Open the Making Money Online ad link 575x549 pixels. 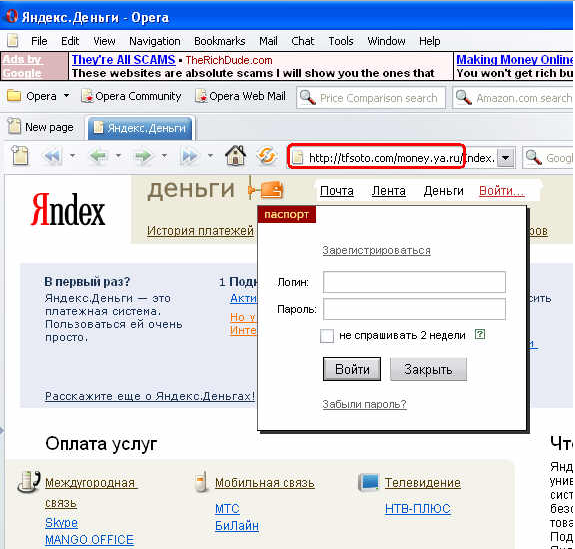515,59
